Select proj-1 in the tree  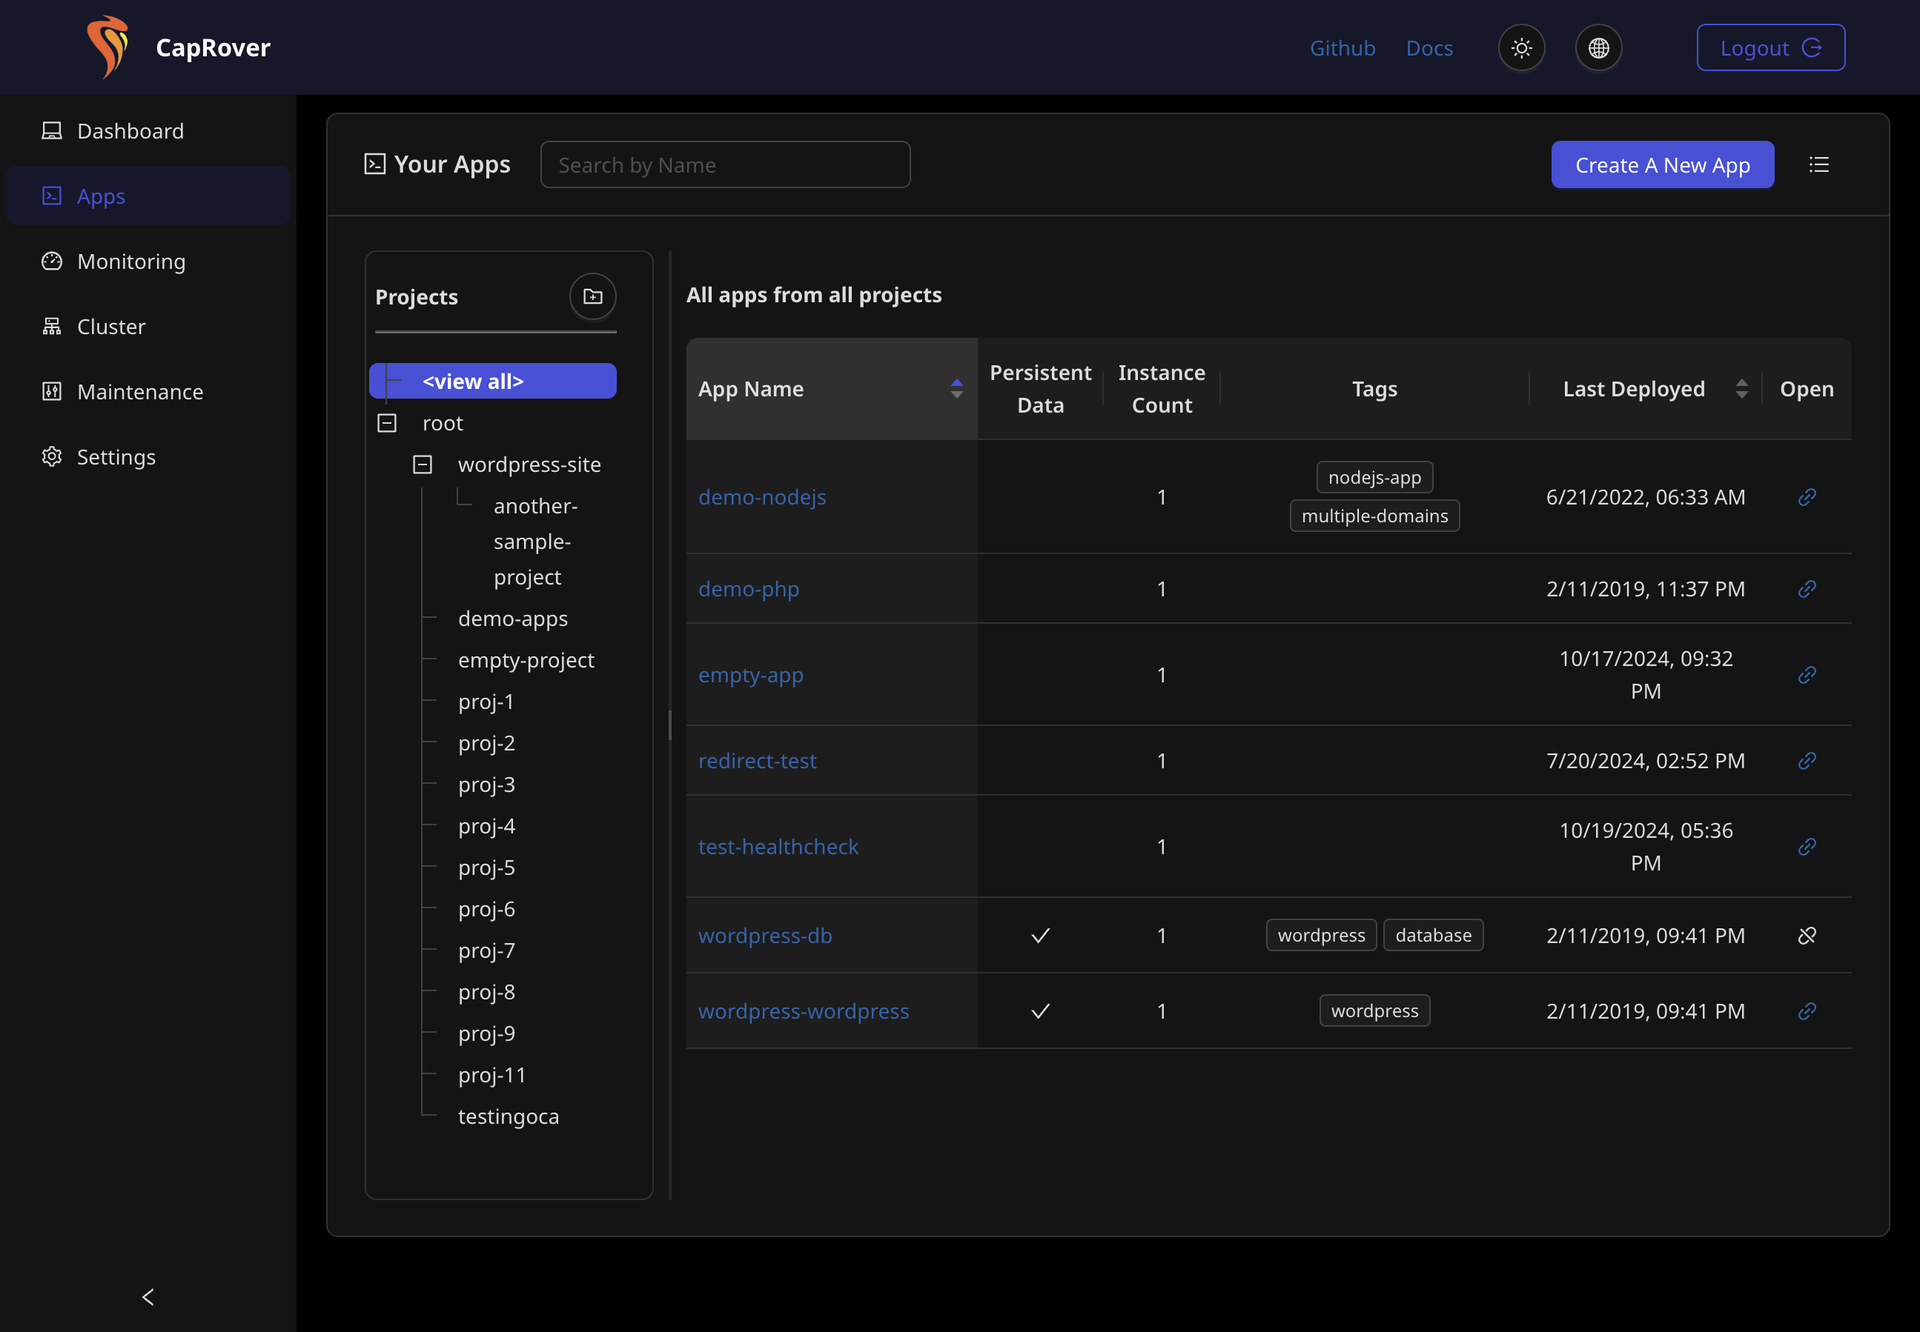click(x=486, y=702)
